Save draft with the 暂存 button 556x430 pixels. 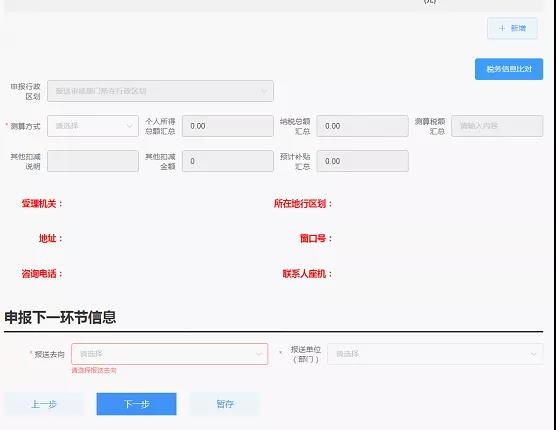coord(225,404)
